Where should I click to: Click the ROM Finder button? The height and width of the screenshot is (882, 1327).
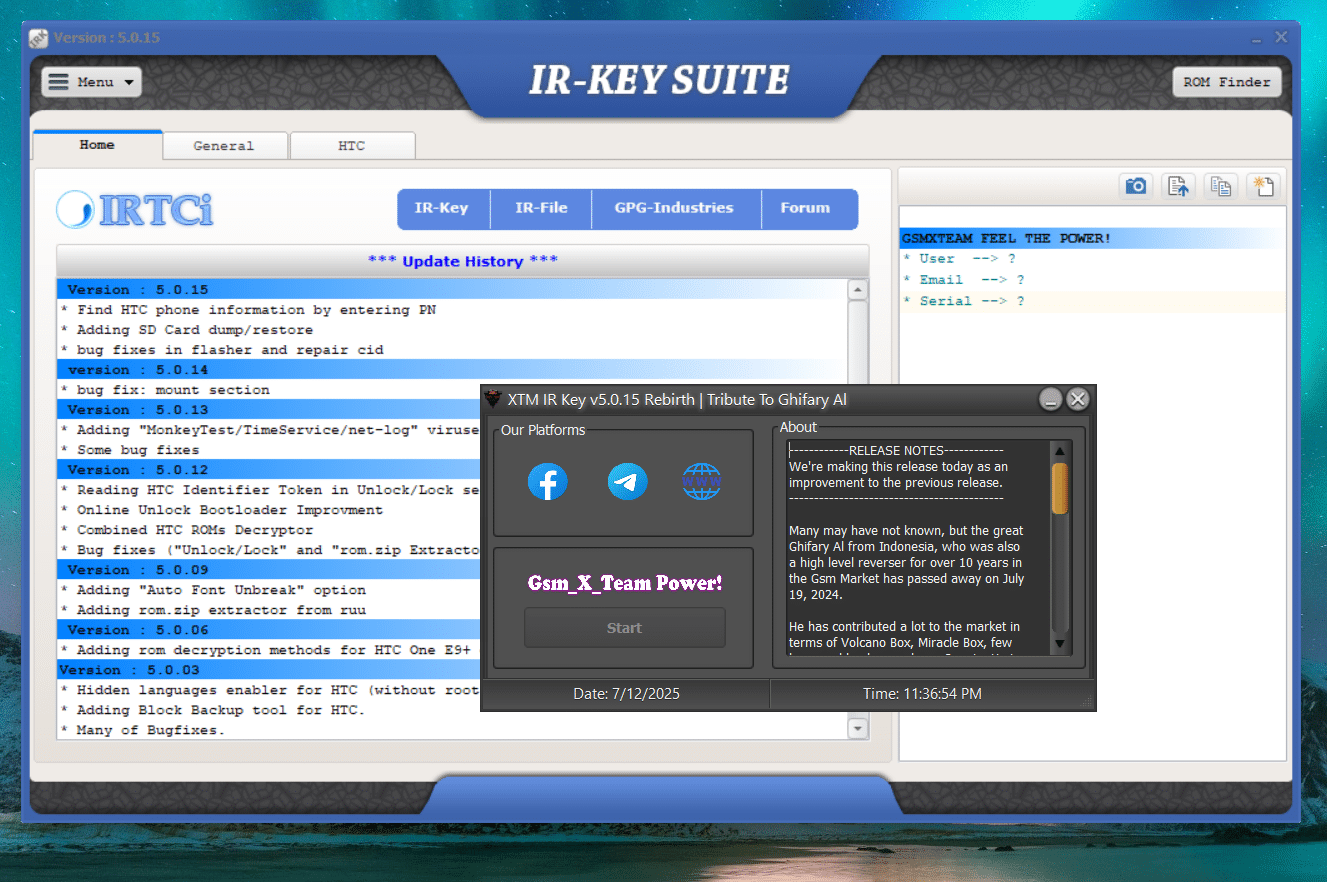pos(1226,82)
